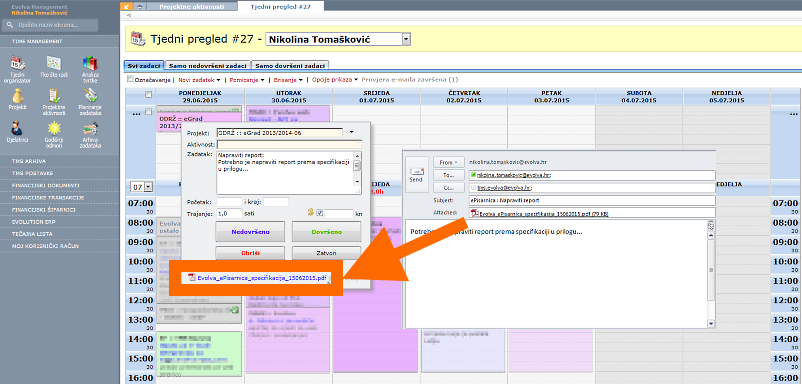Screen dimensions: 802x384
Task: Click the small back arrow under the tab bar
Action: coord(129,16)
